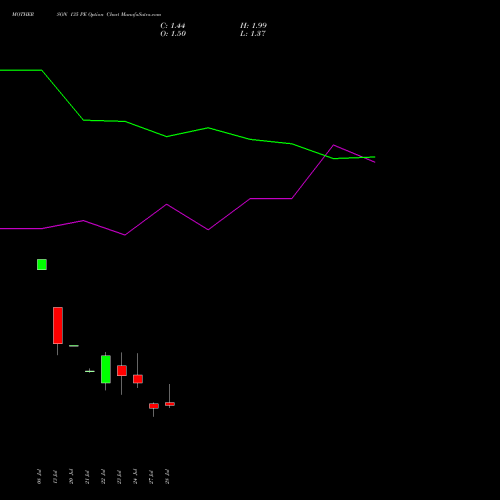This screenshot has width=500, height=500.
Task: Click the peak of the purple line
Action: pos(333,145)
